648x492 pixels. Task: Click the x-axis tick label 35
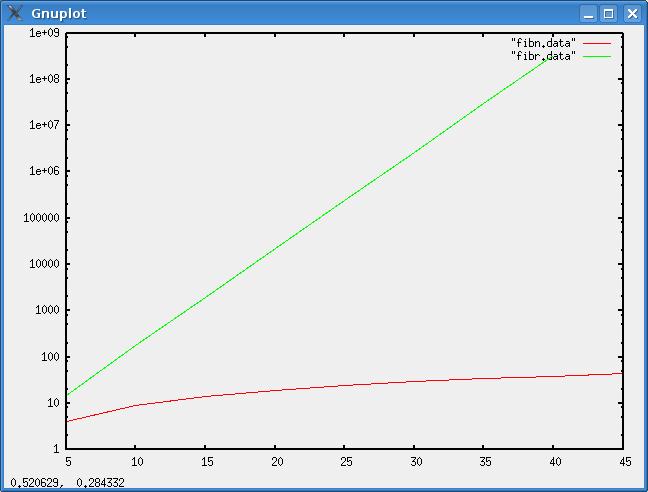[486, 462]
